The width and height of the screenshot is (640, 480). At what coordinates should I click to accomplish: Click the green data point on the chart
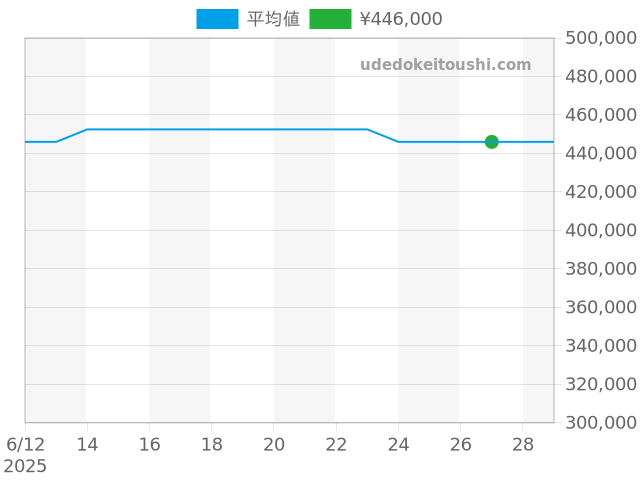491,142
